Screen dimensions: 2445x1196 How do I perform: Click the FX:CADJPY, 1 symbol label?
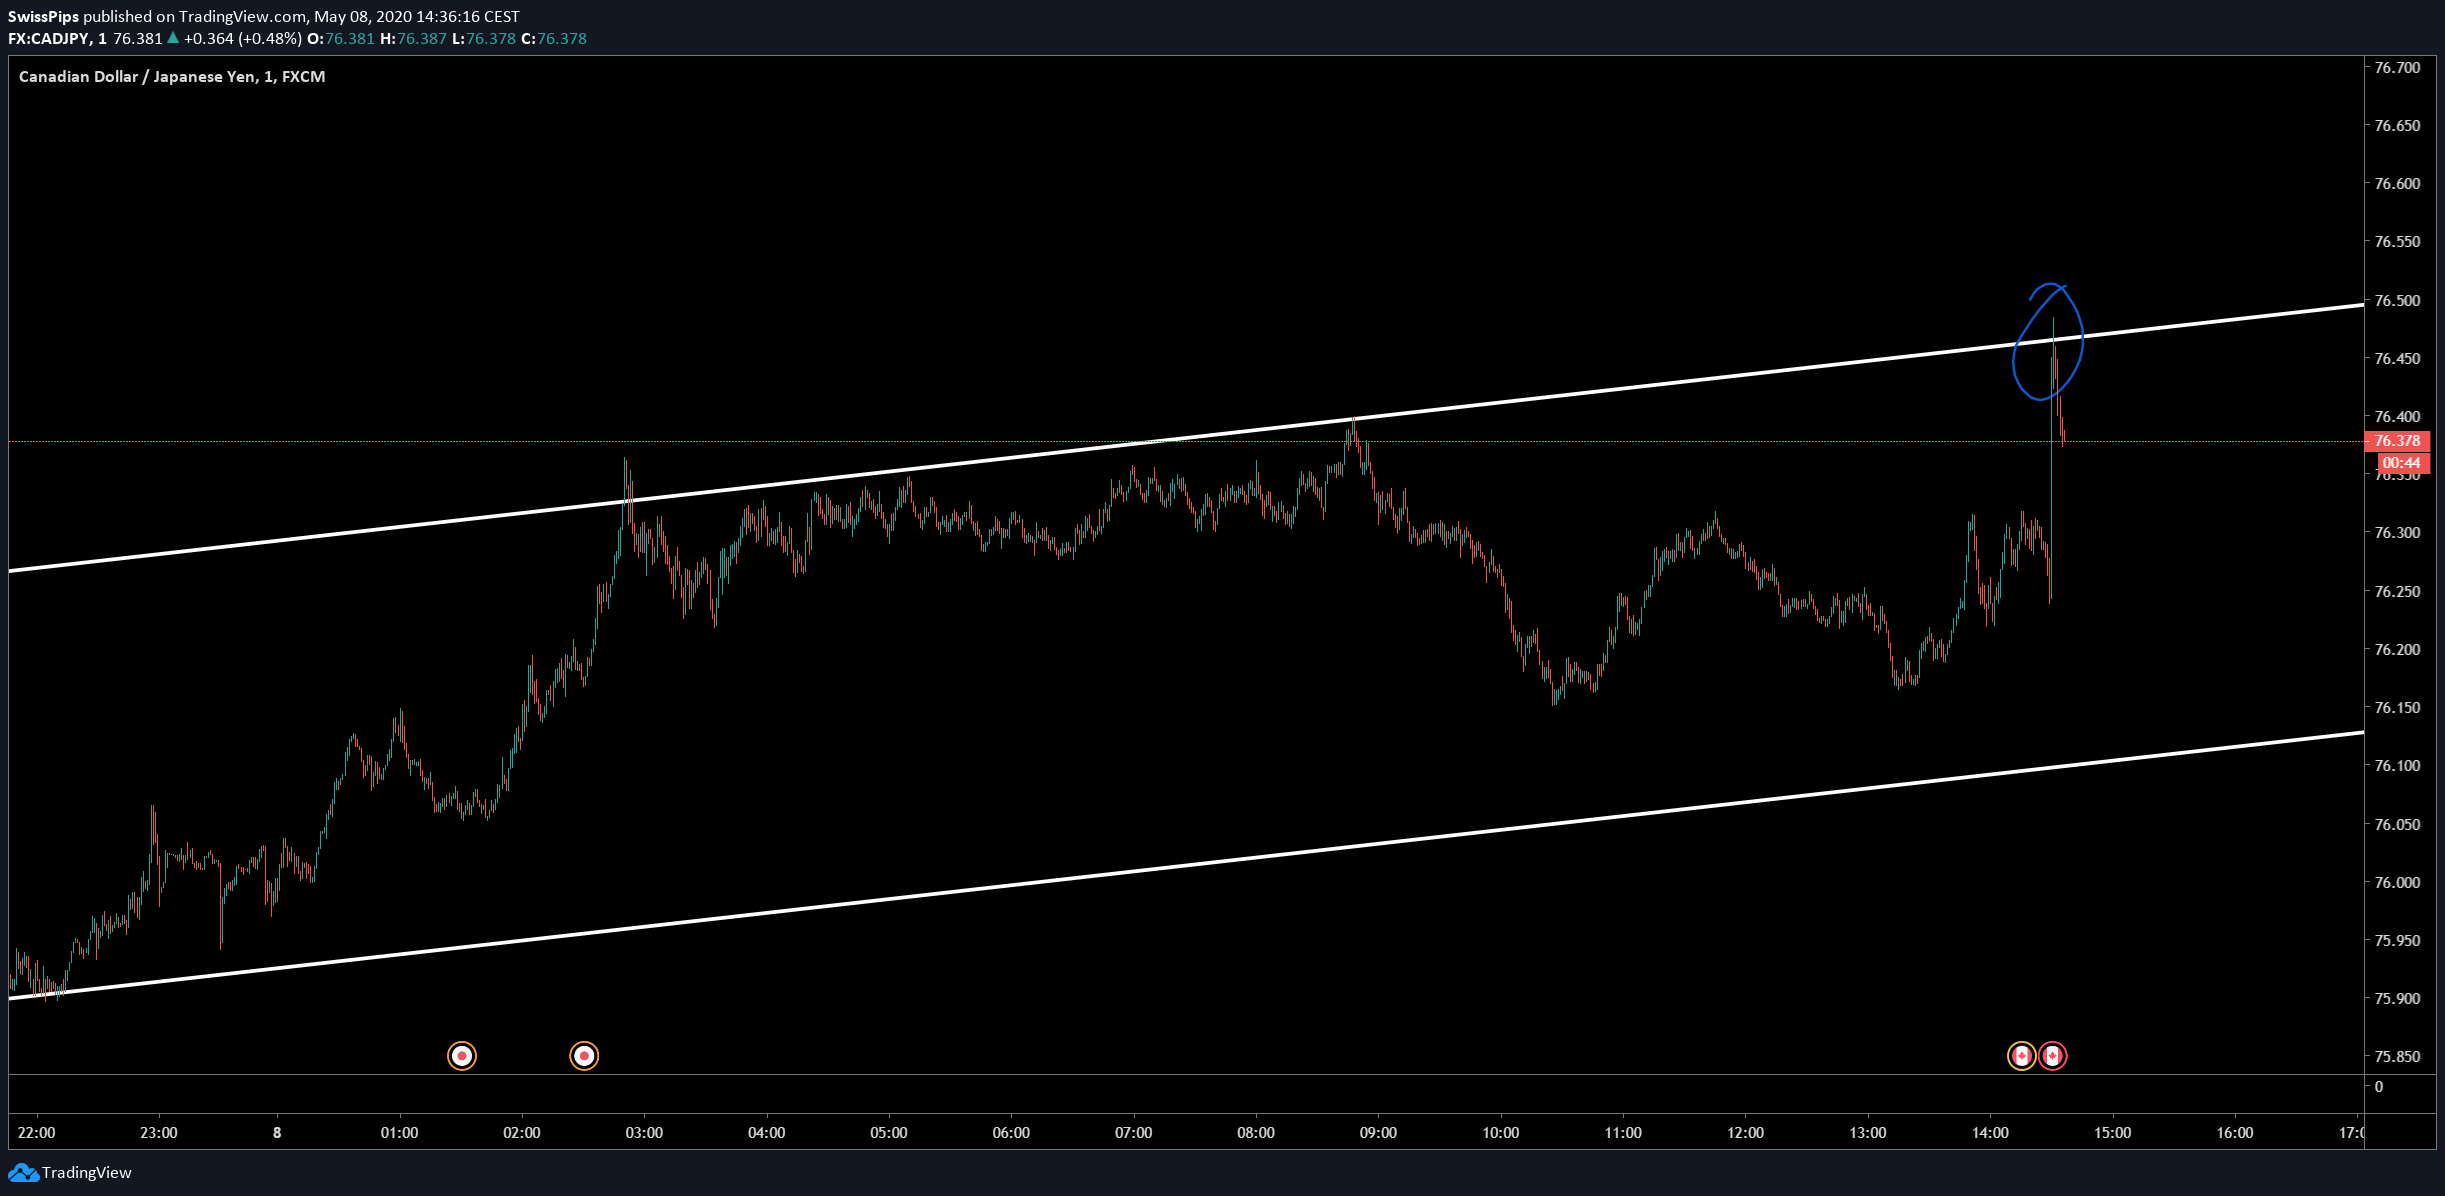point(57,38)
